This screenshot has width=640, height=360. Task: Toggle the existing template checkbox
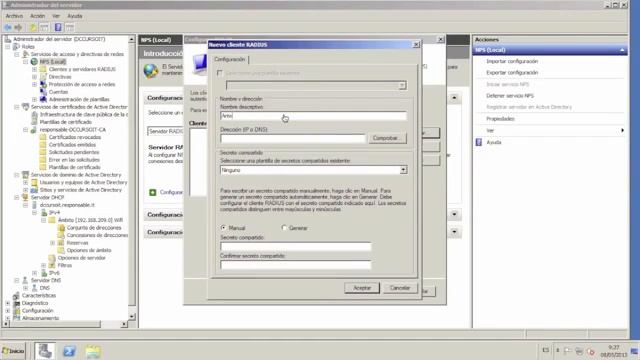(220, 73)
